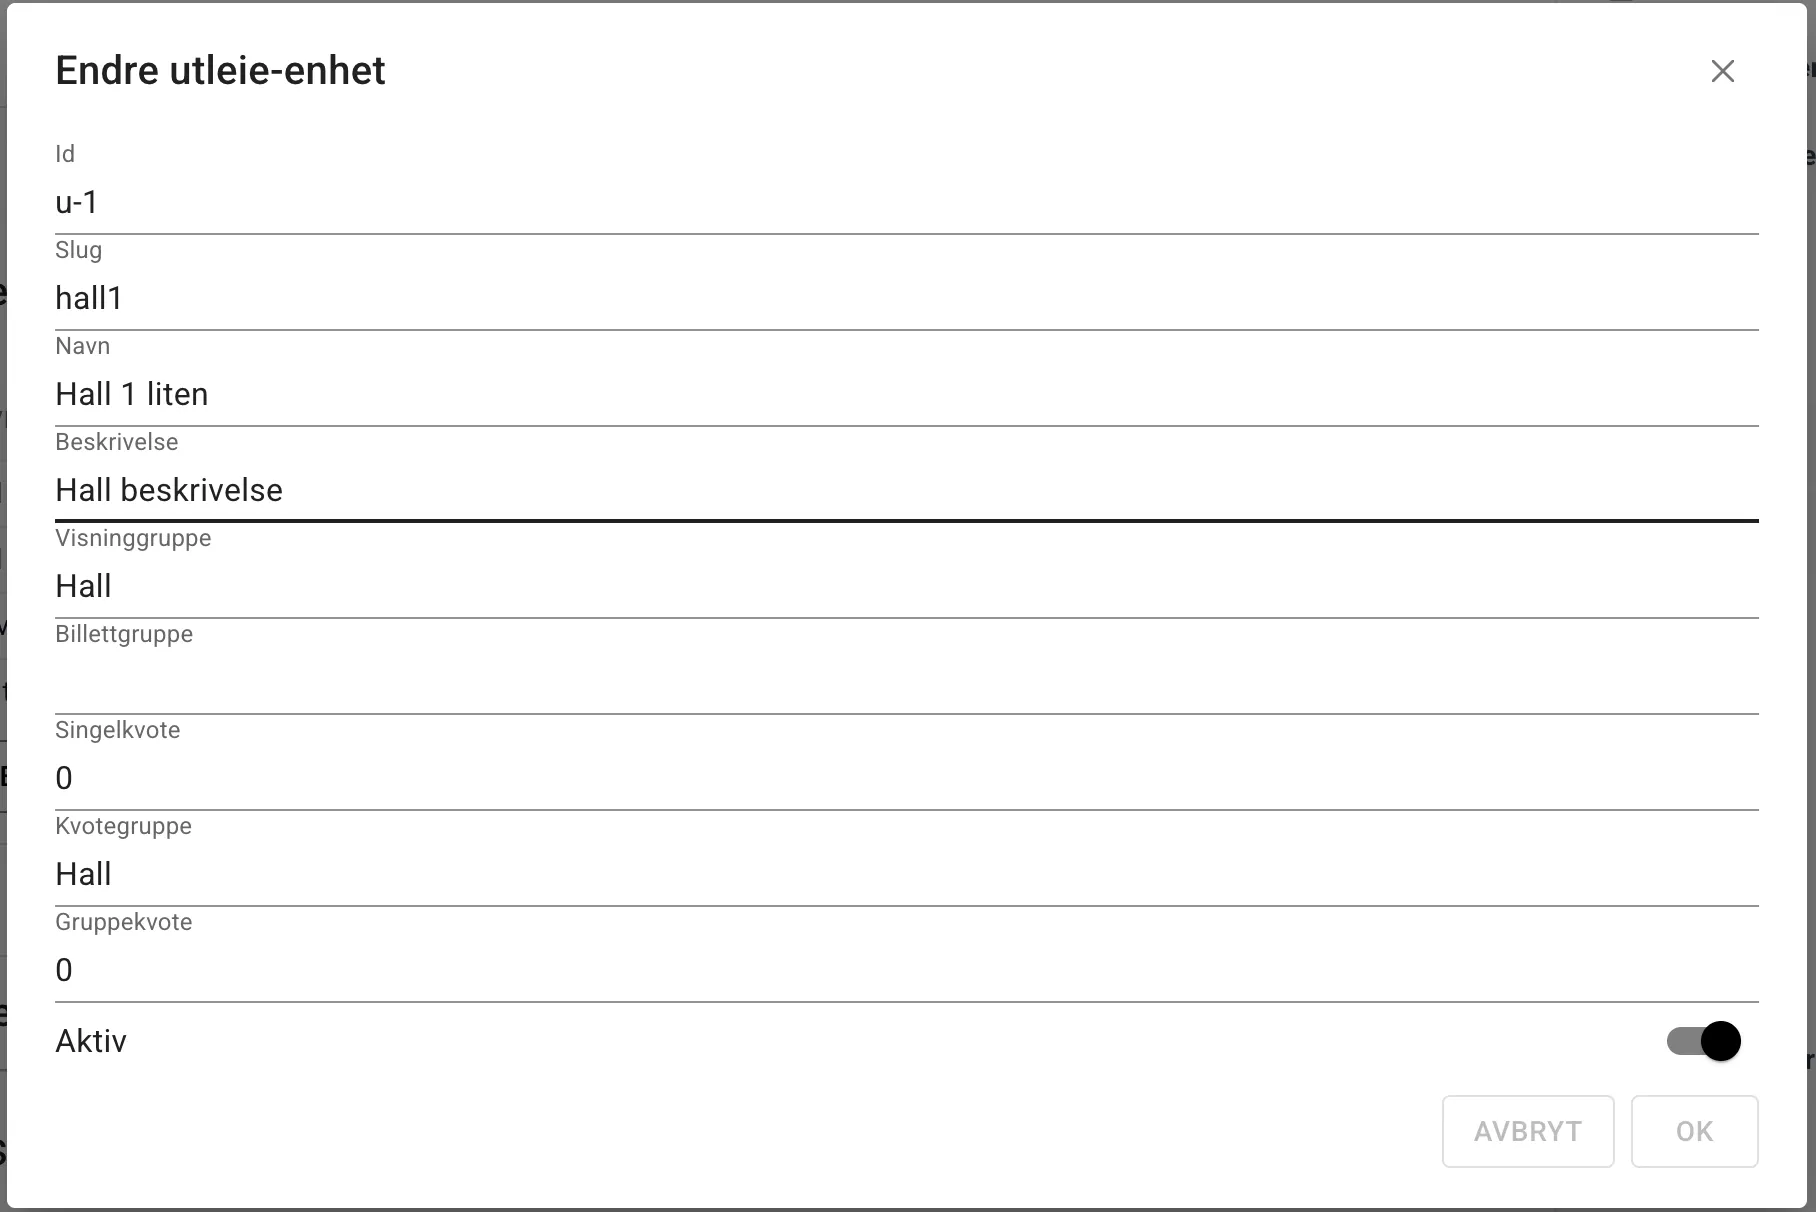1816x1212 pixels.
Task: Click the empty Billettgruppe input
Action: 906,683
